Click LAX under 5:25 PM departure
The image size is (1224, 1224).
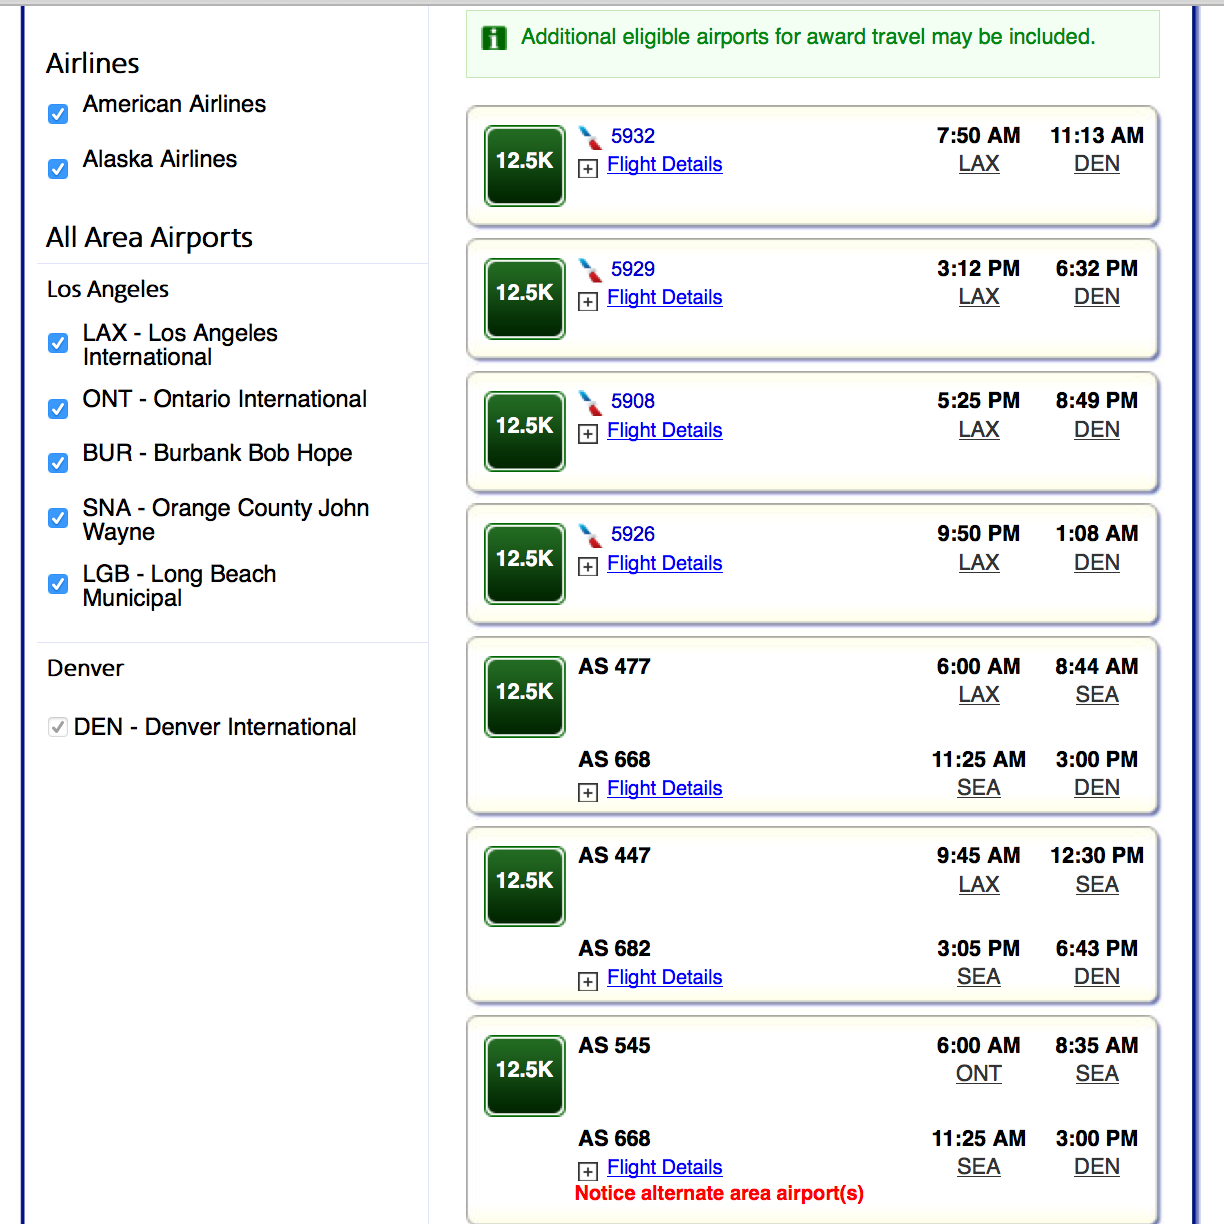[979, 430]
